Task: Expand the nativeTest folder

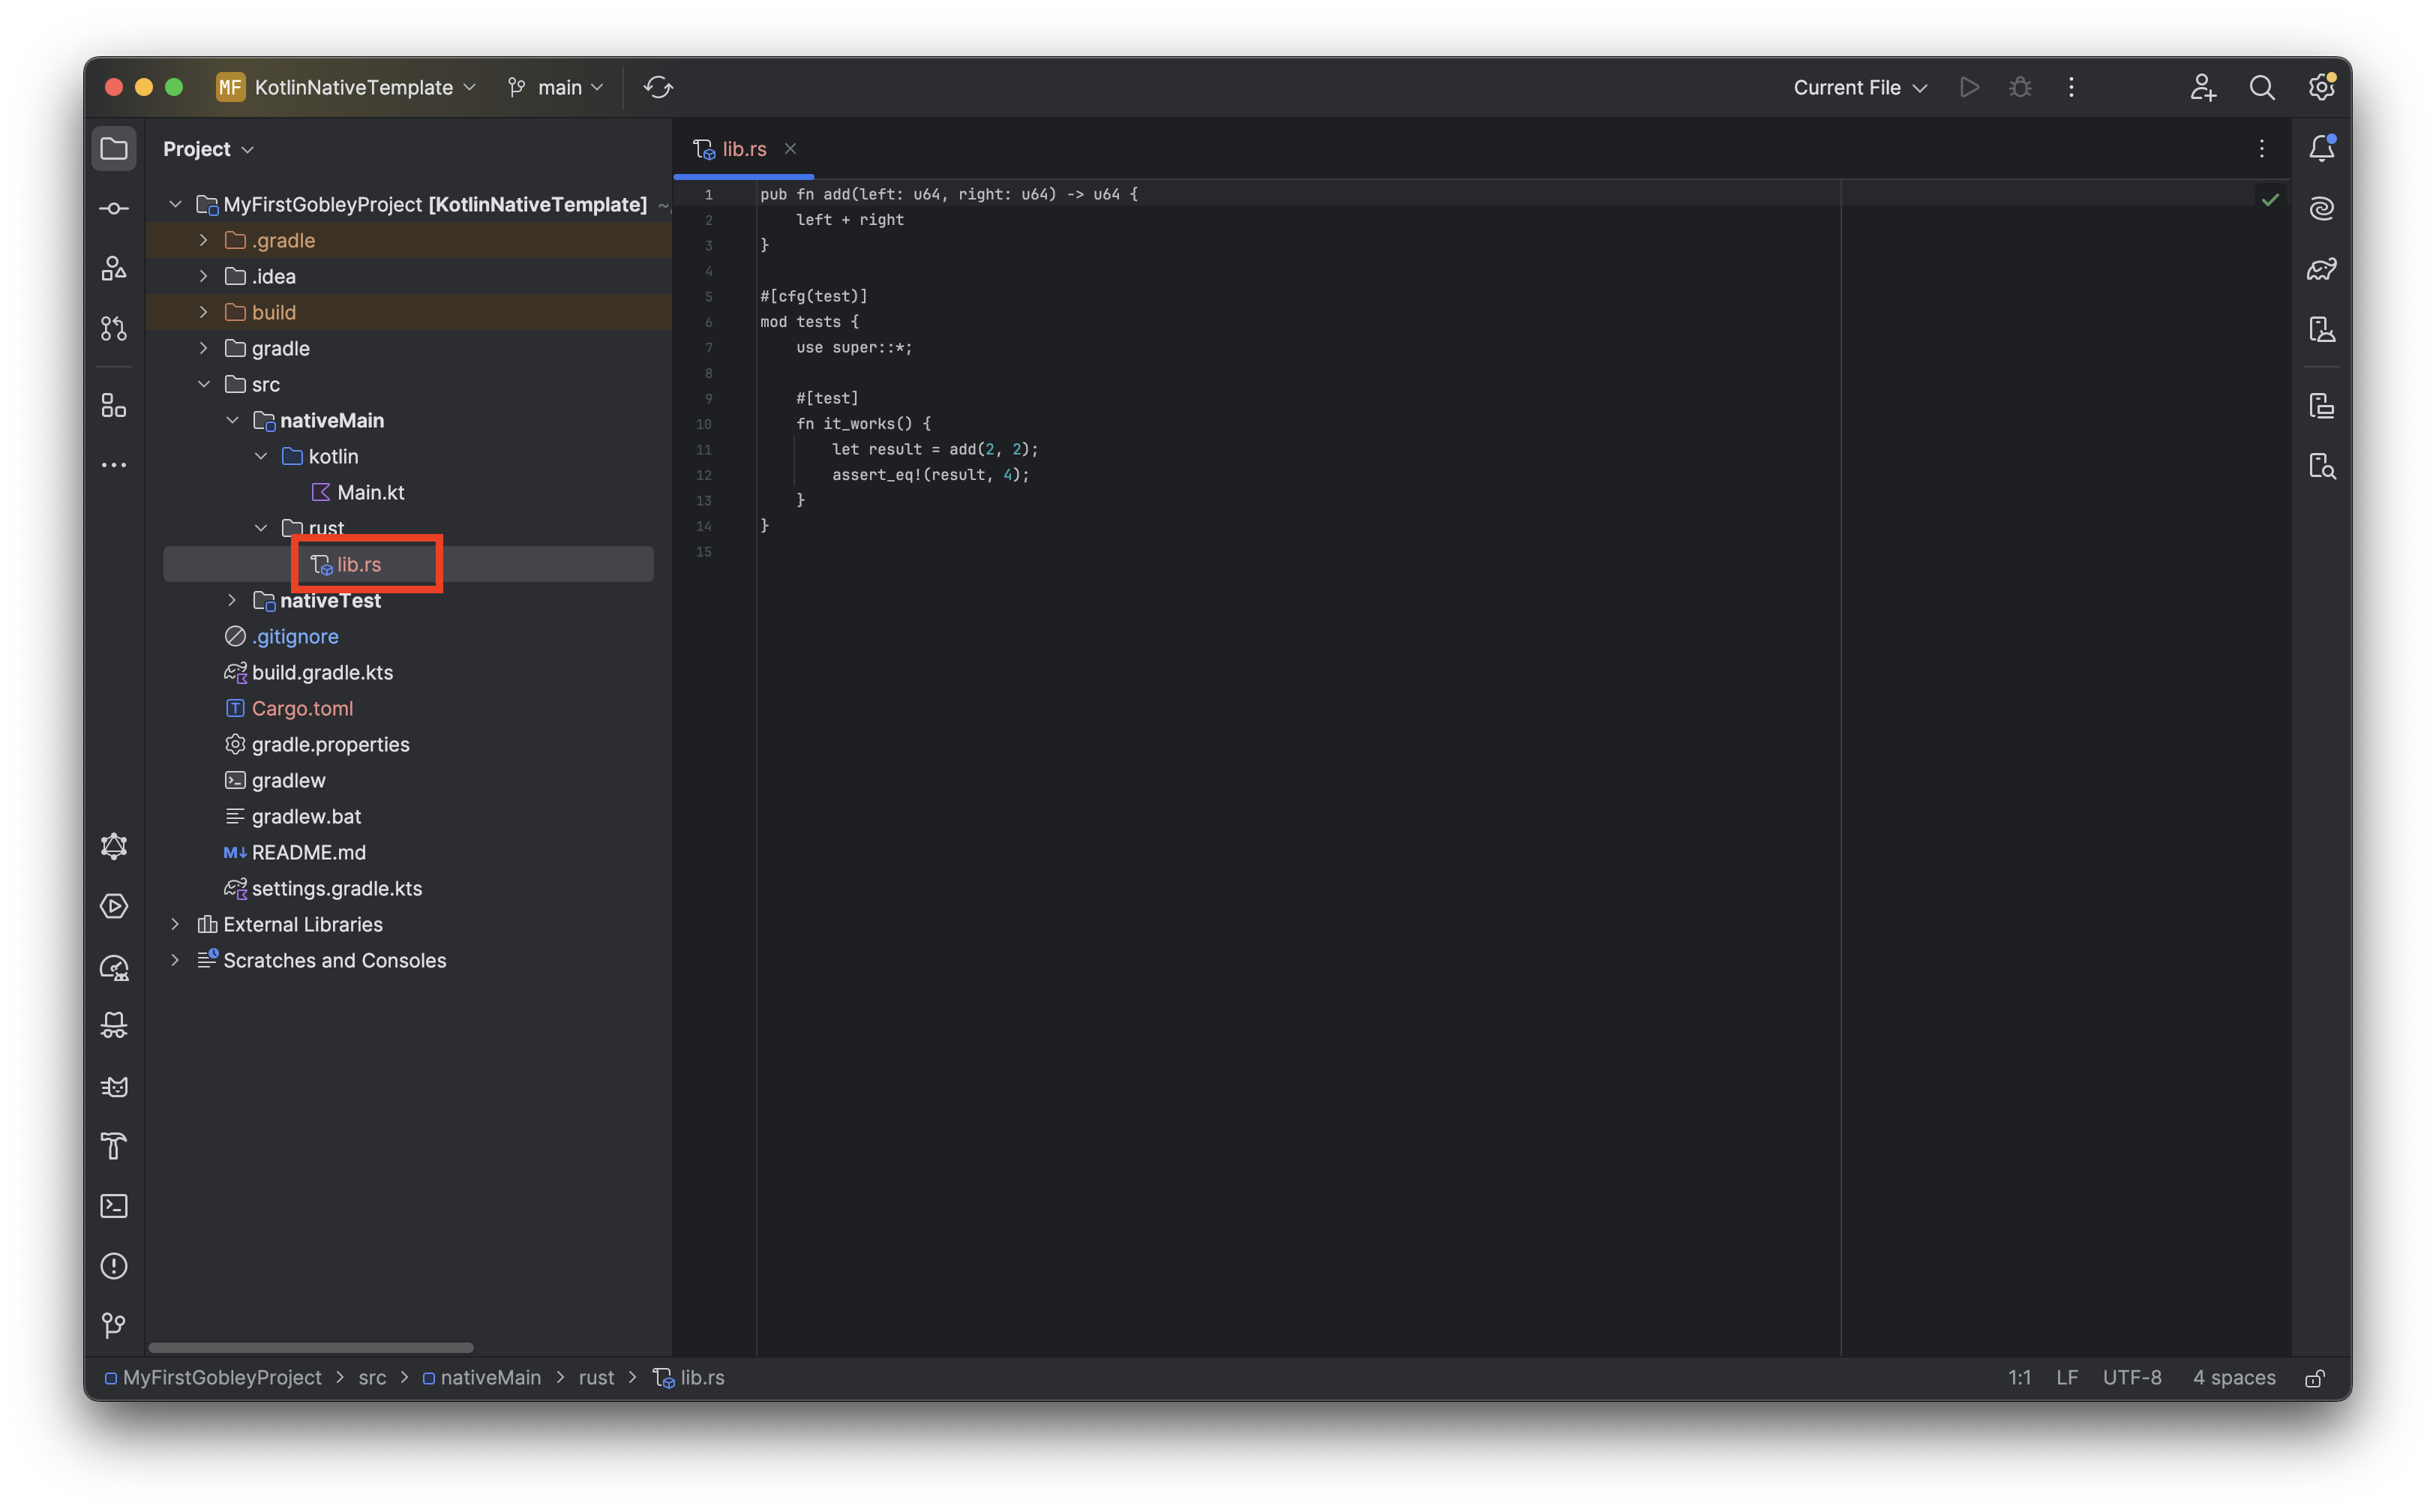Action: click(x=232, y=600)
